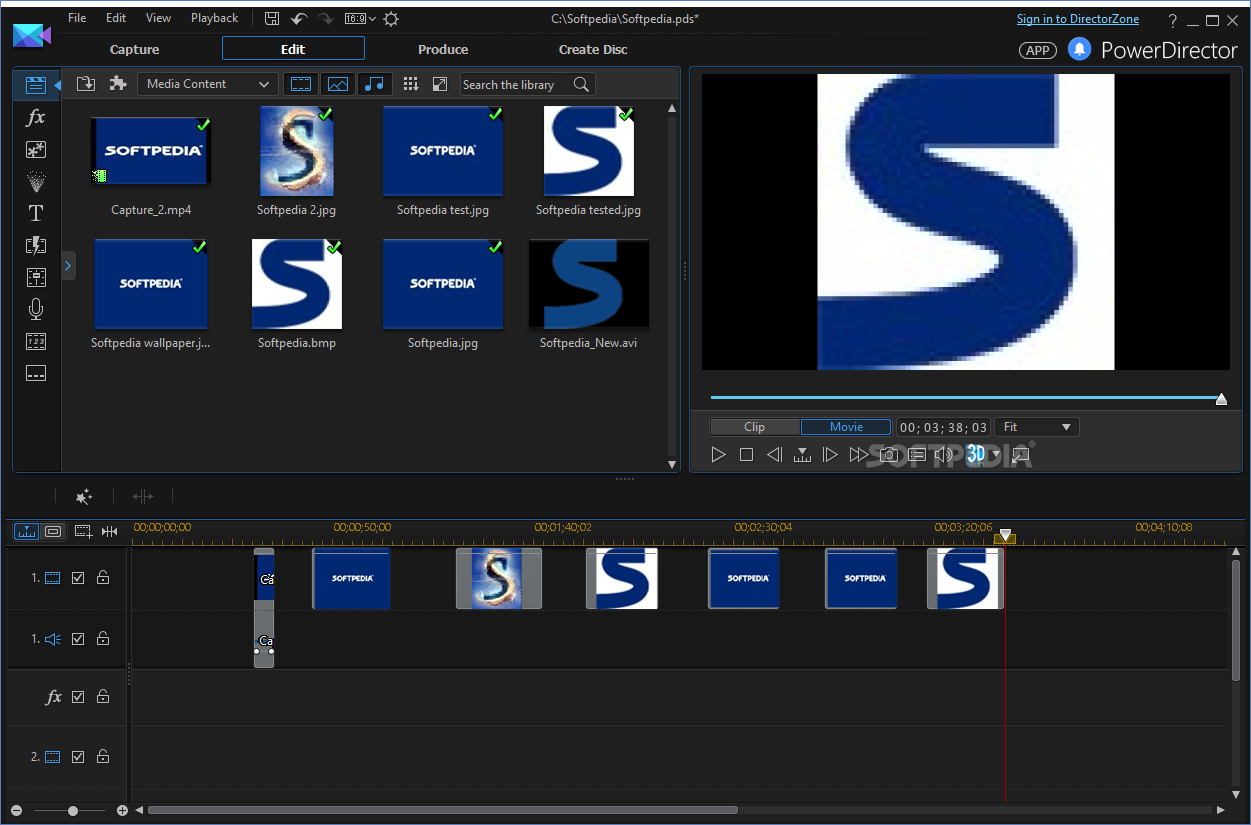Viewport: 1251px width, 825px height.
Task: Switch to the Produce tab
Action: (443, 49)
